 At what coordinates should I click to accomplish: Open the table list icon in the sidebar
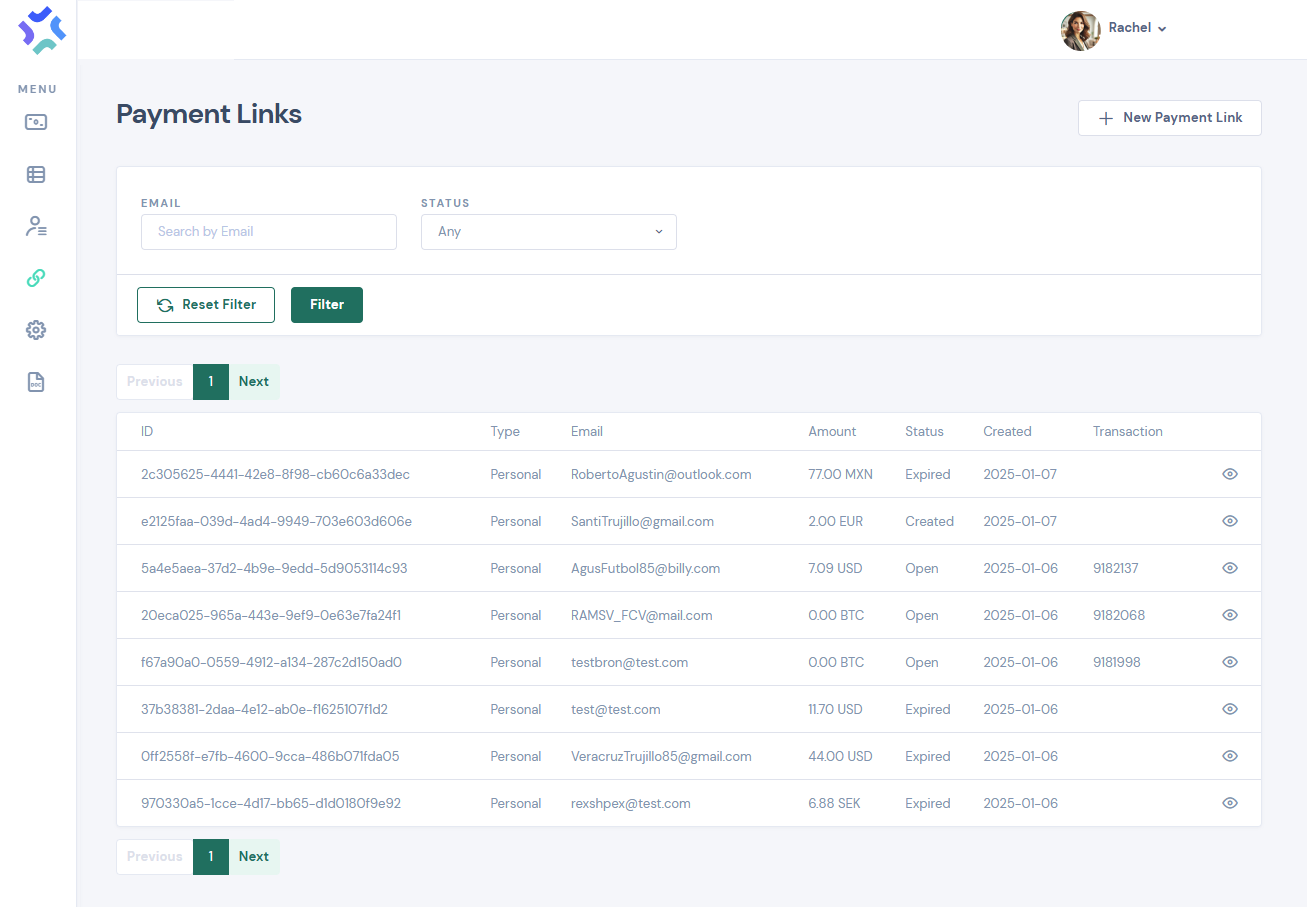[x=36, y=174]
